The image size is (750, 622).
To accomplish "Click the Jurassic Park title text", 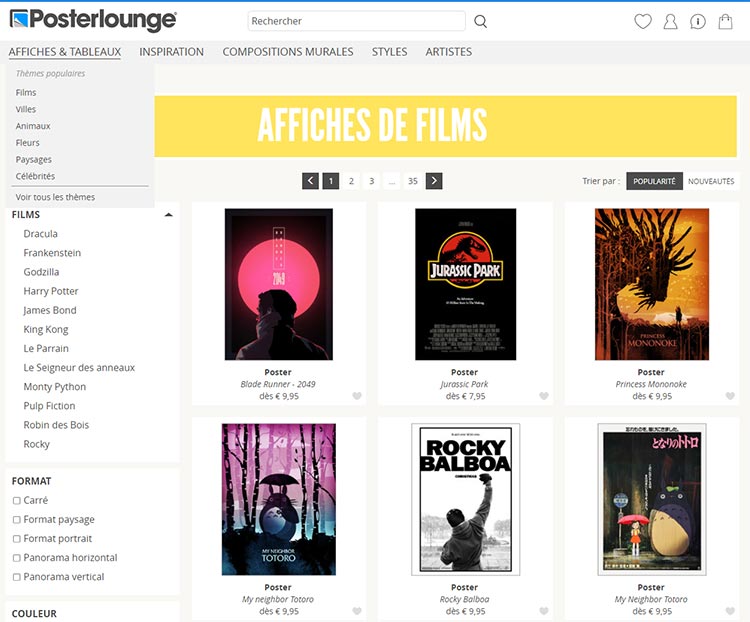I will click(464, 384).
